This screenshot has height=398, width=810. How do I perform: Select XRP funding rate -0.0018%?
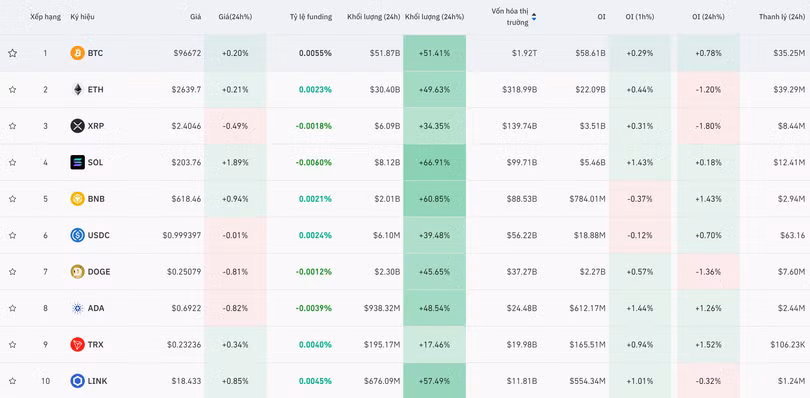tap(314, 126)
